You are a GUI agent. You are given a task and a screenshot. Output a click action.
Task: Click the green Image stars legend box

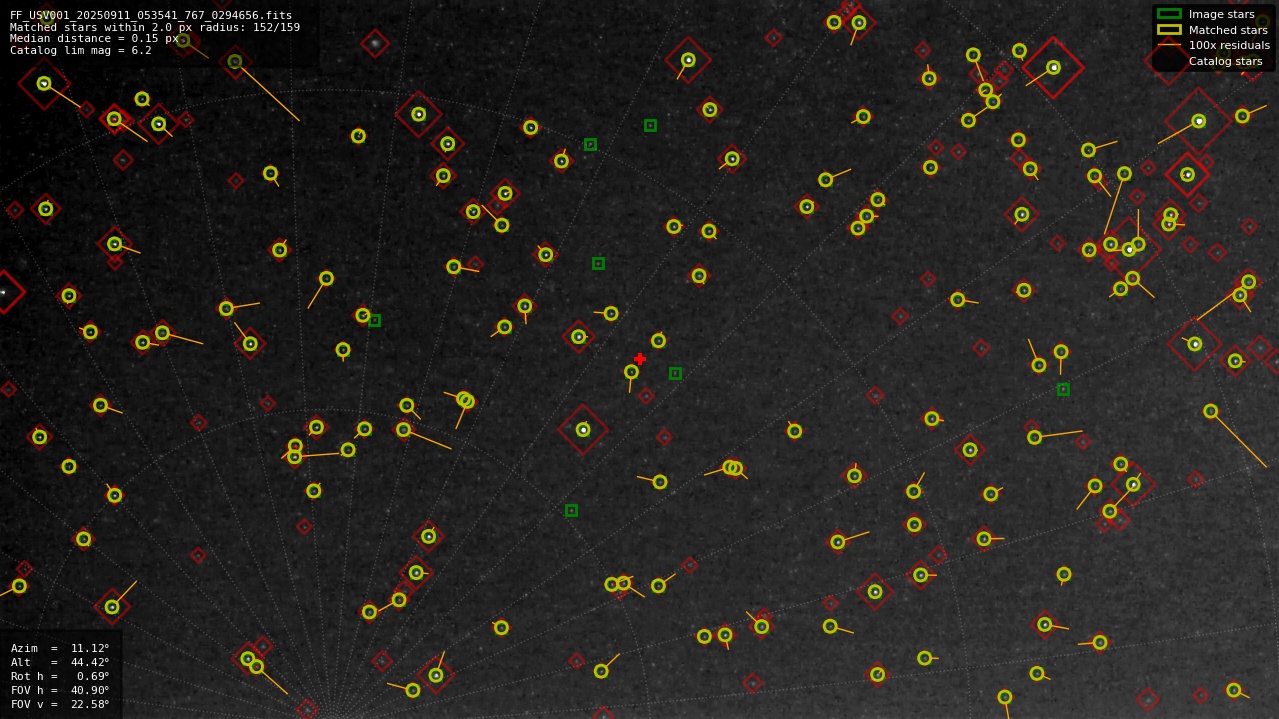coord(1169,14)
